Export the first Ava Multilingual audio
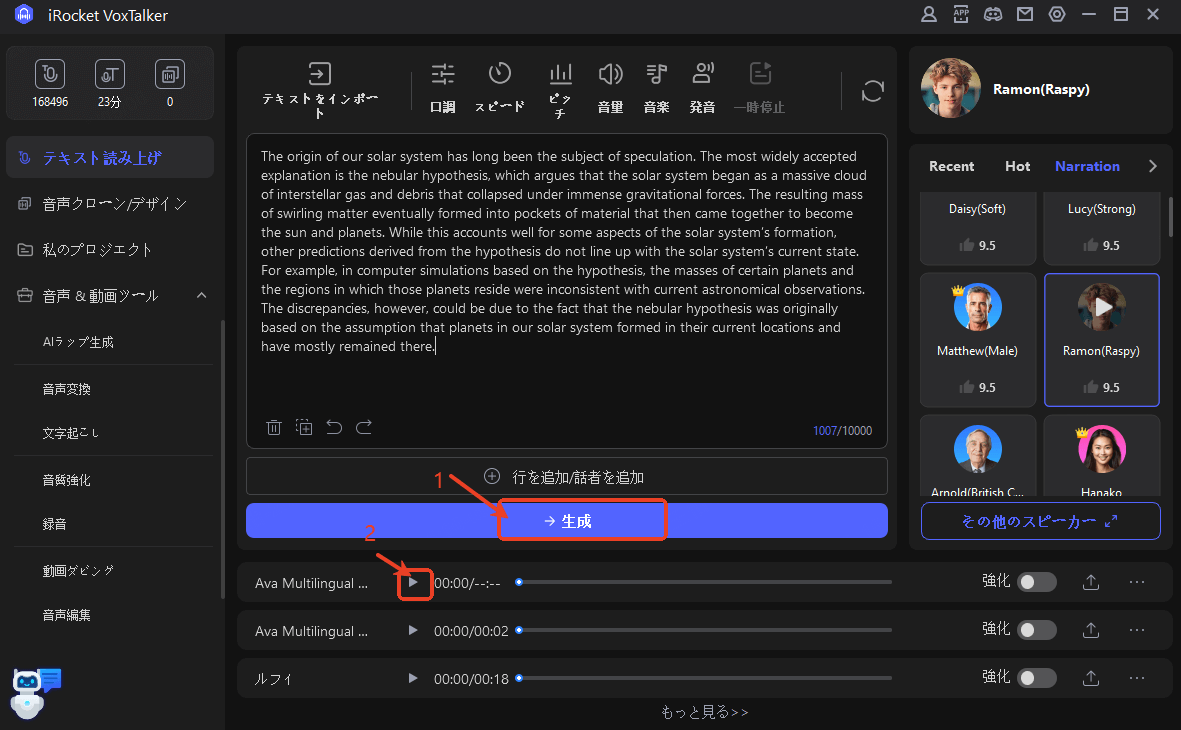 pos(1091,582)
